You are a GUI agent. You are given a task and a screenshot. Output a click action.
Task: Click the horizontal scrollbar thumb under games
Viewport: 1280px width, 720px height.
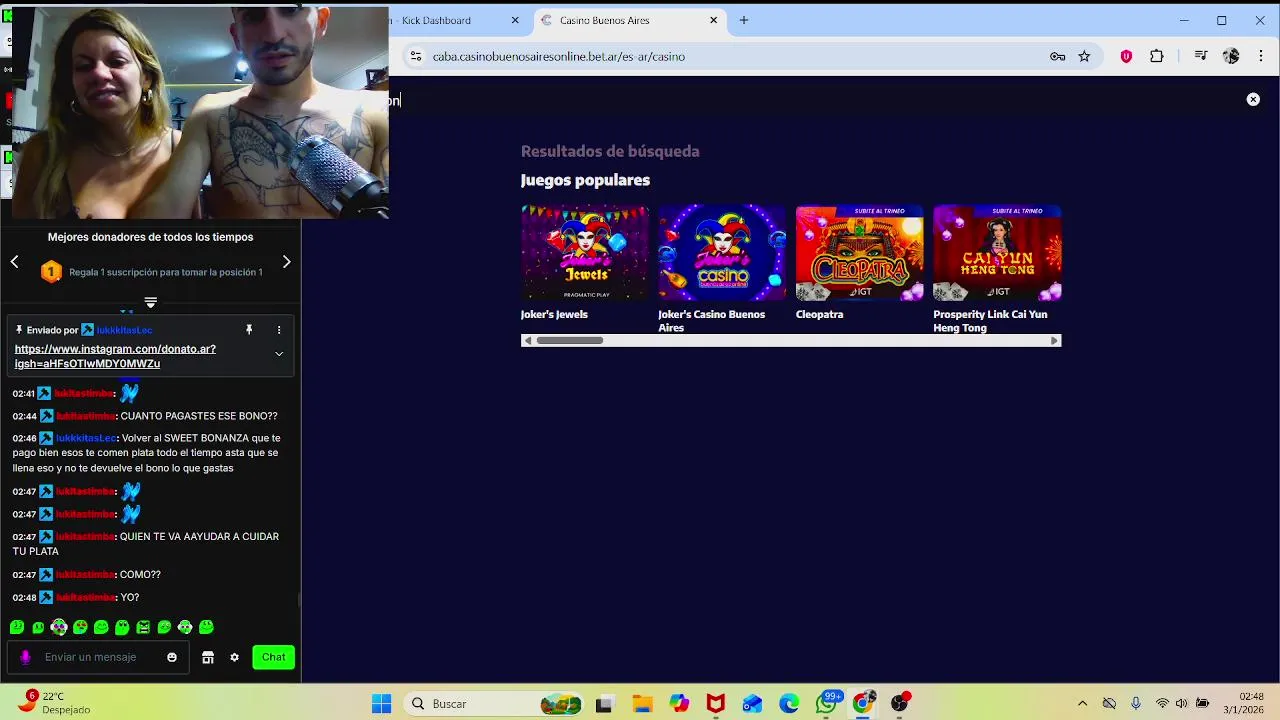coord(570,340)
